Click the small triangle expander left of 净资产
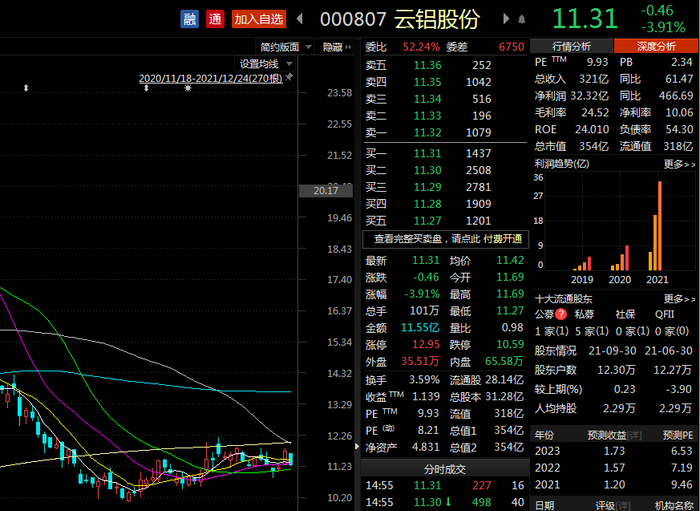700x511 pixels. (x=357, y=446)
